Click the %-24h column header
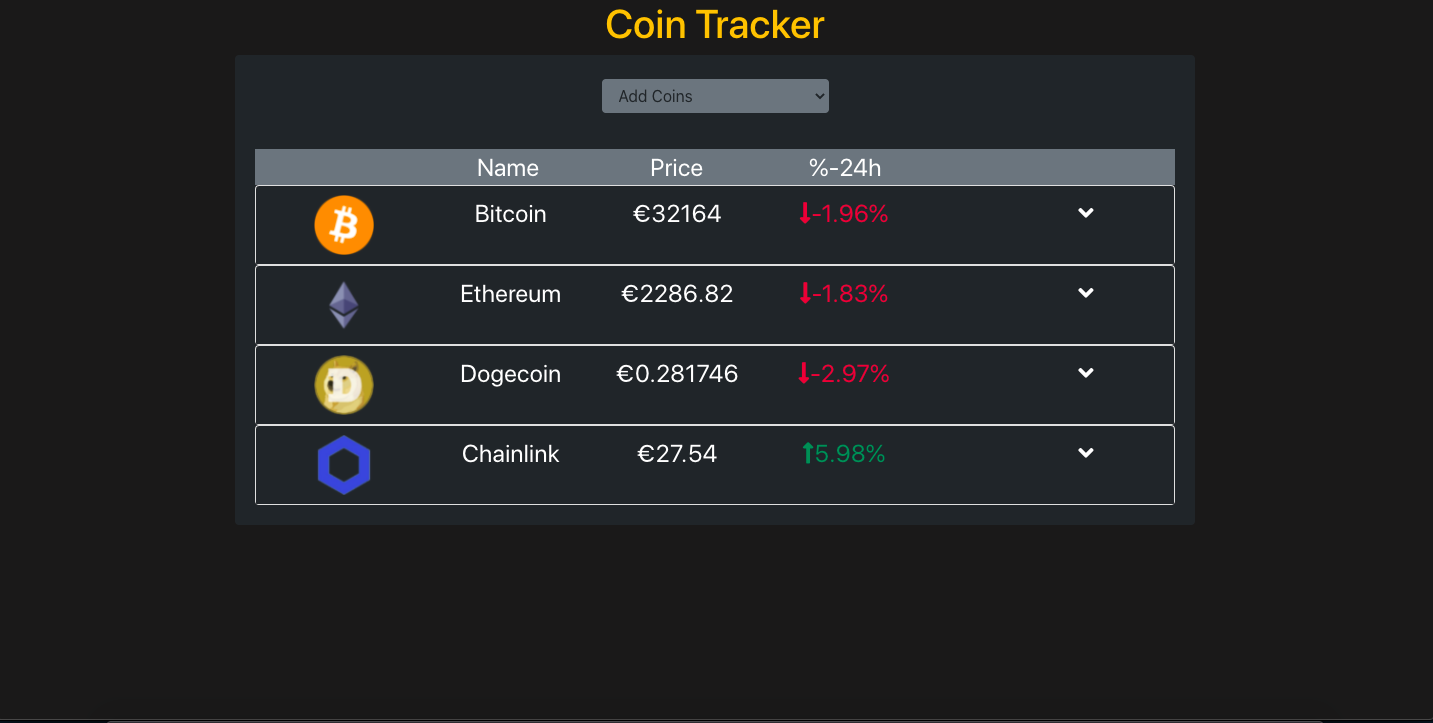Viewport: 1433px width, 723px height. coord(845,167)
